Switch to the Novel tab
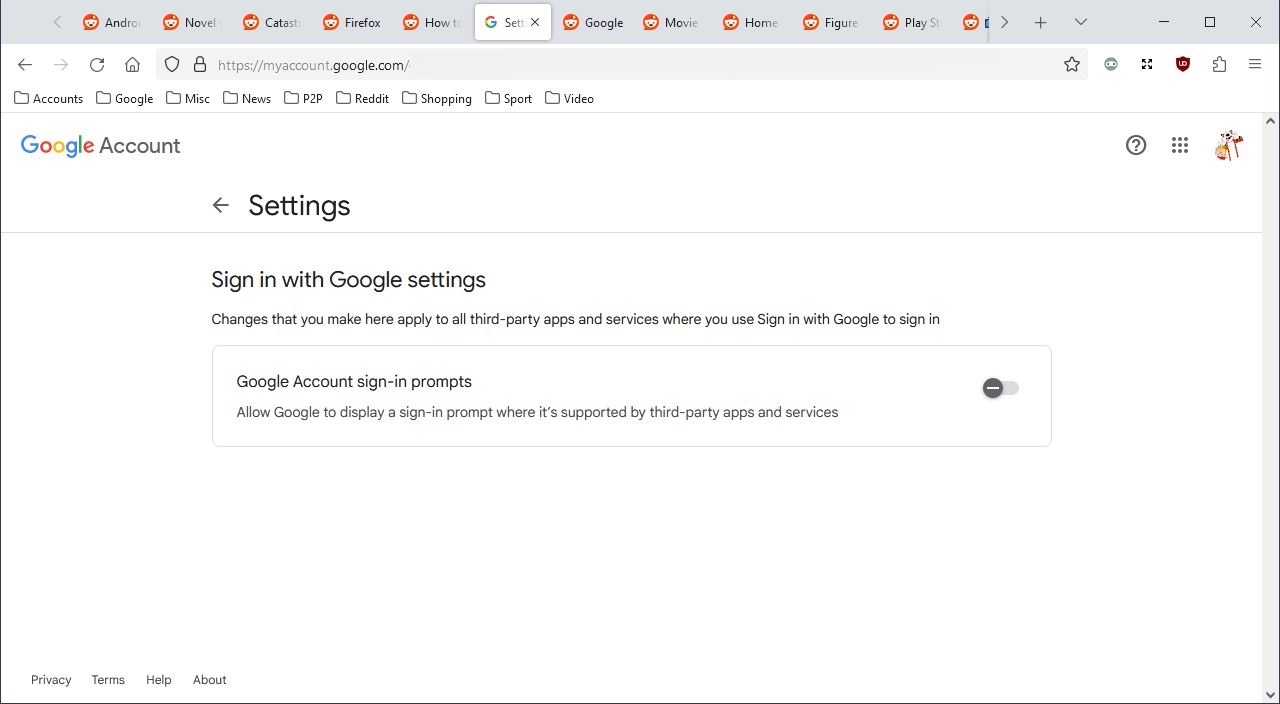The image size is (1280, 704). pos(192,22)
